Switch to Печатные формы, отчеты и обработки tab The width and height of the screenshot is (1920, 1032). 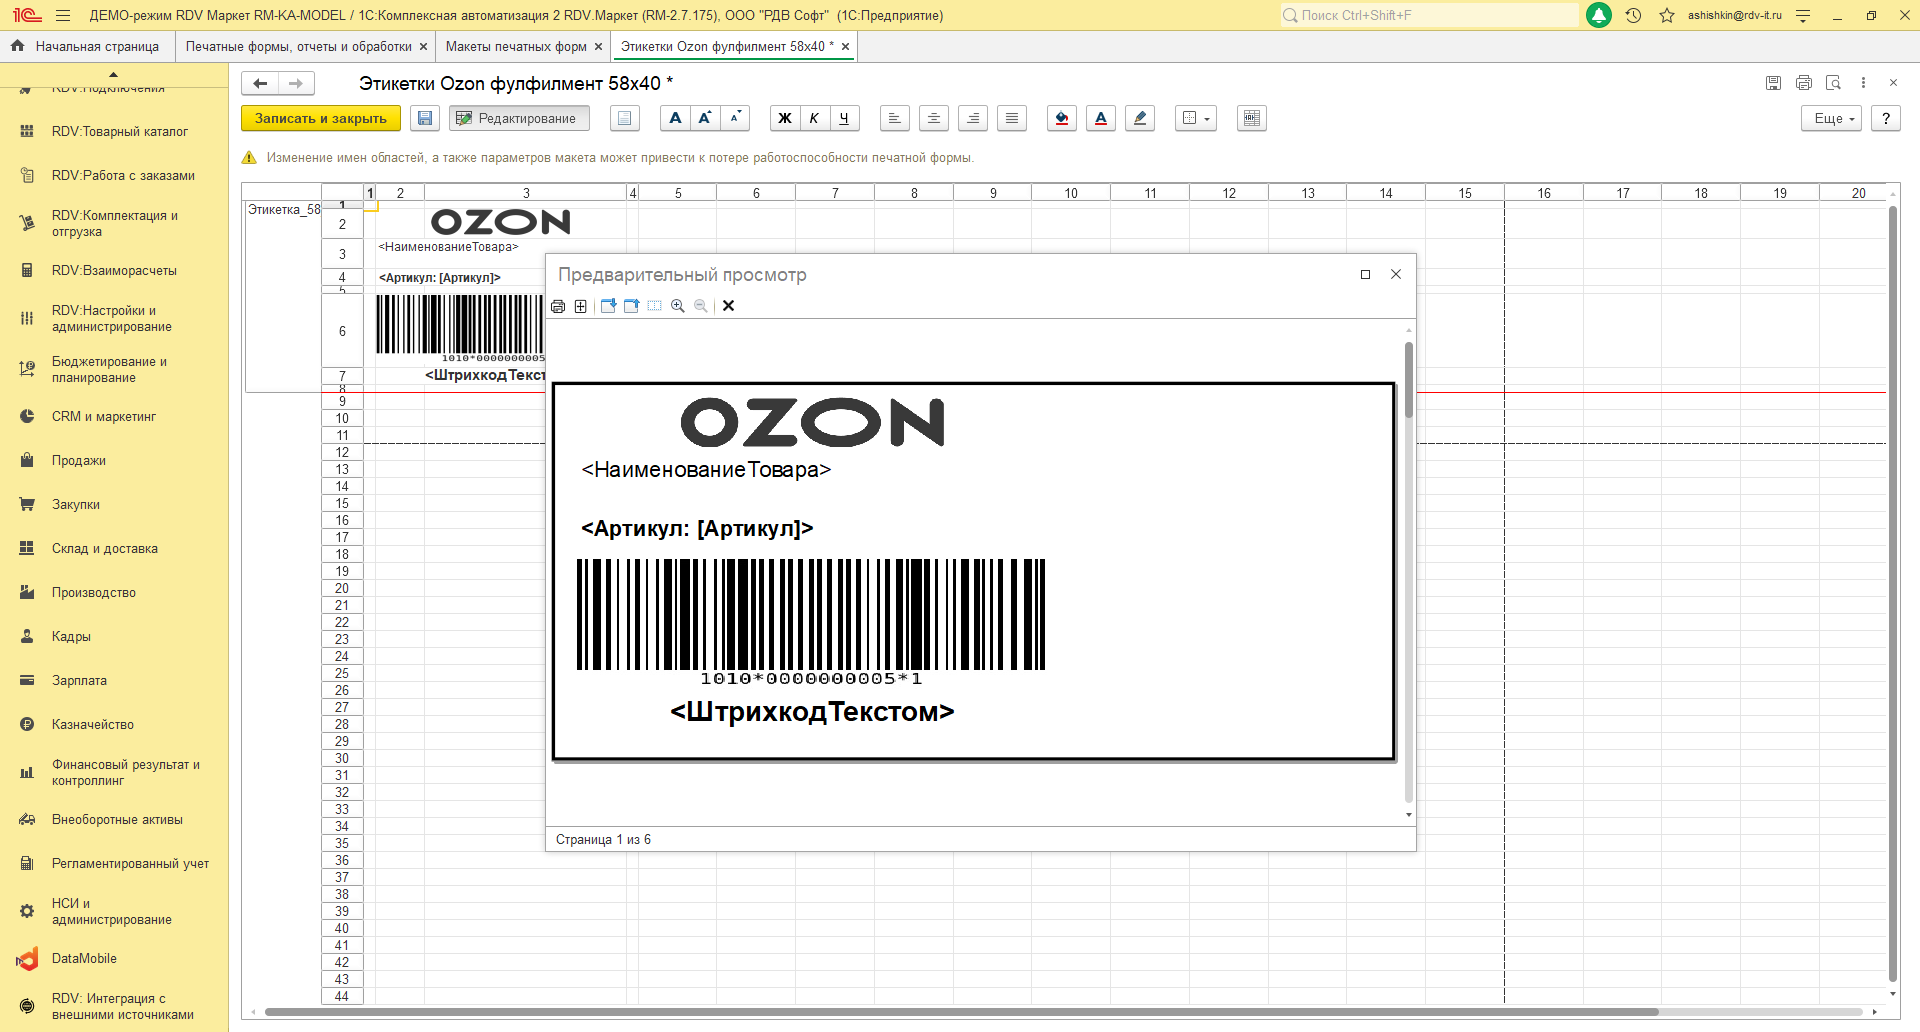[x=299, y=46]
